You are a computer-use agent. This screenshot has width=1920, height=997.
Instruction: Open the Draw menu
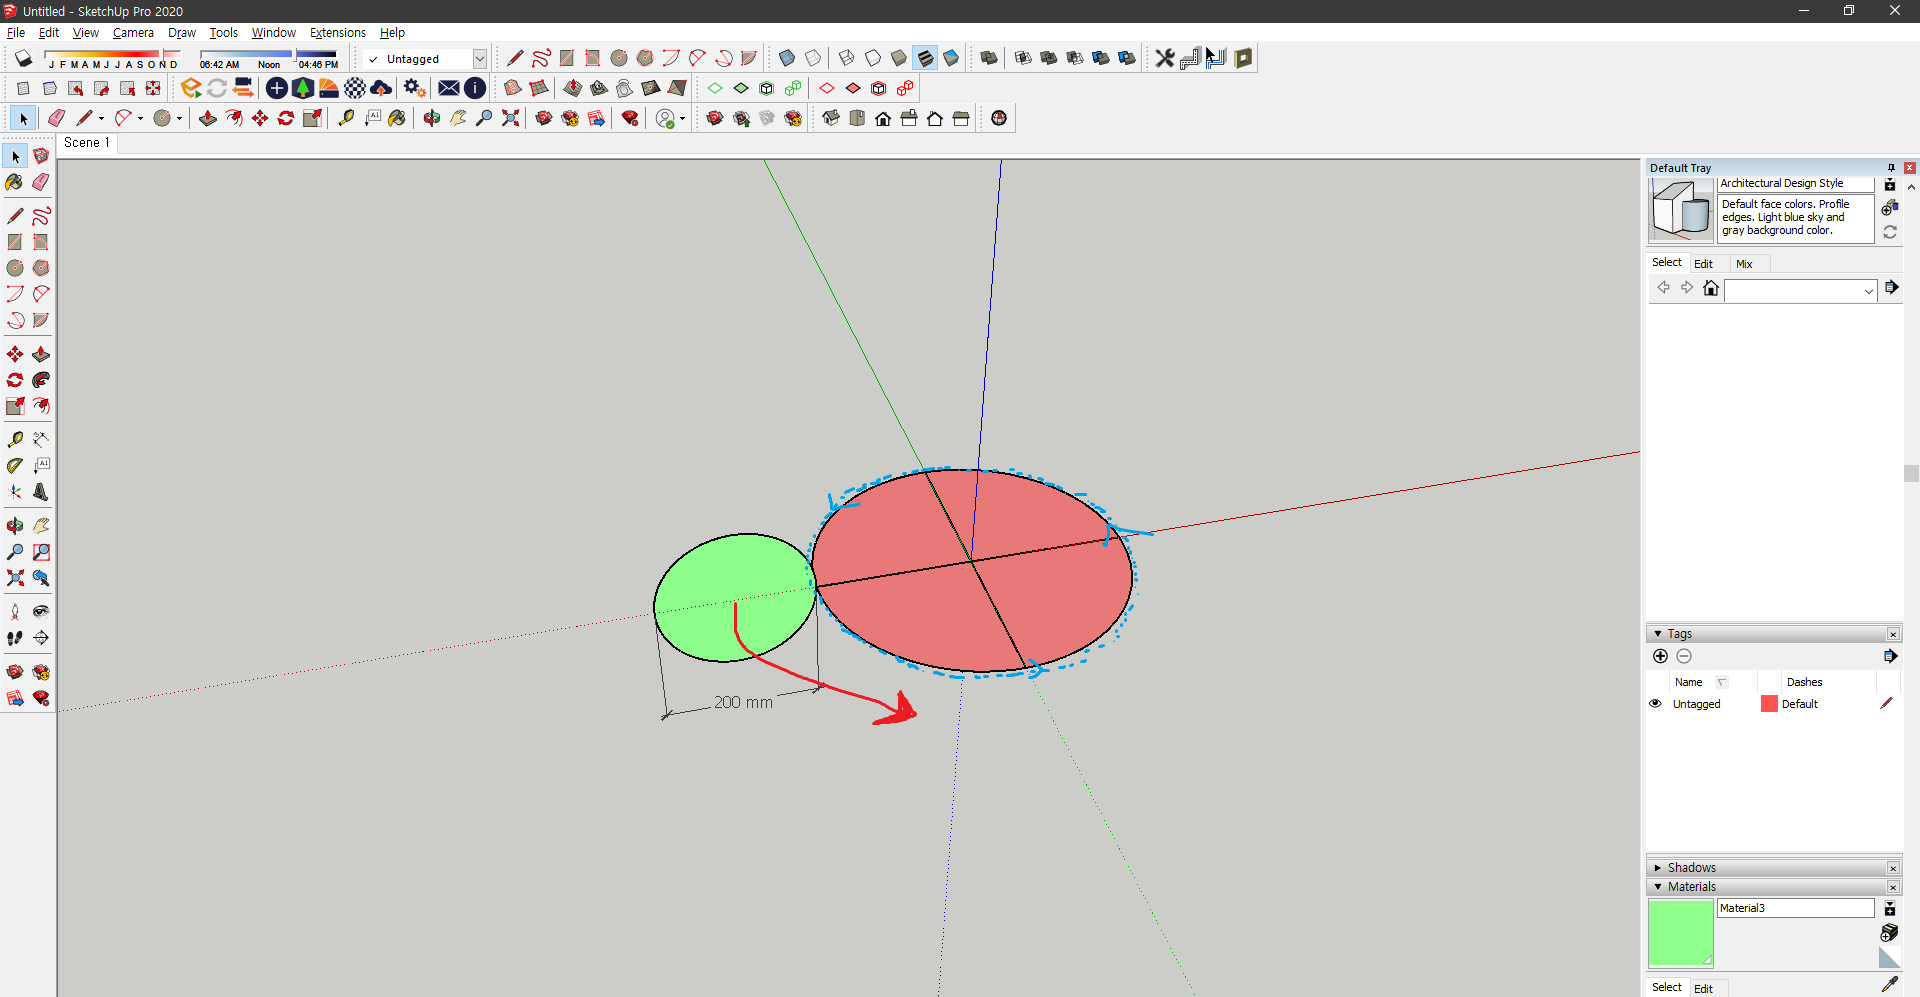click(182, 33)
